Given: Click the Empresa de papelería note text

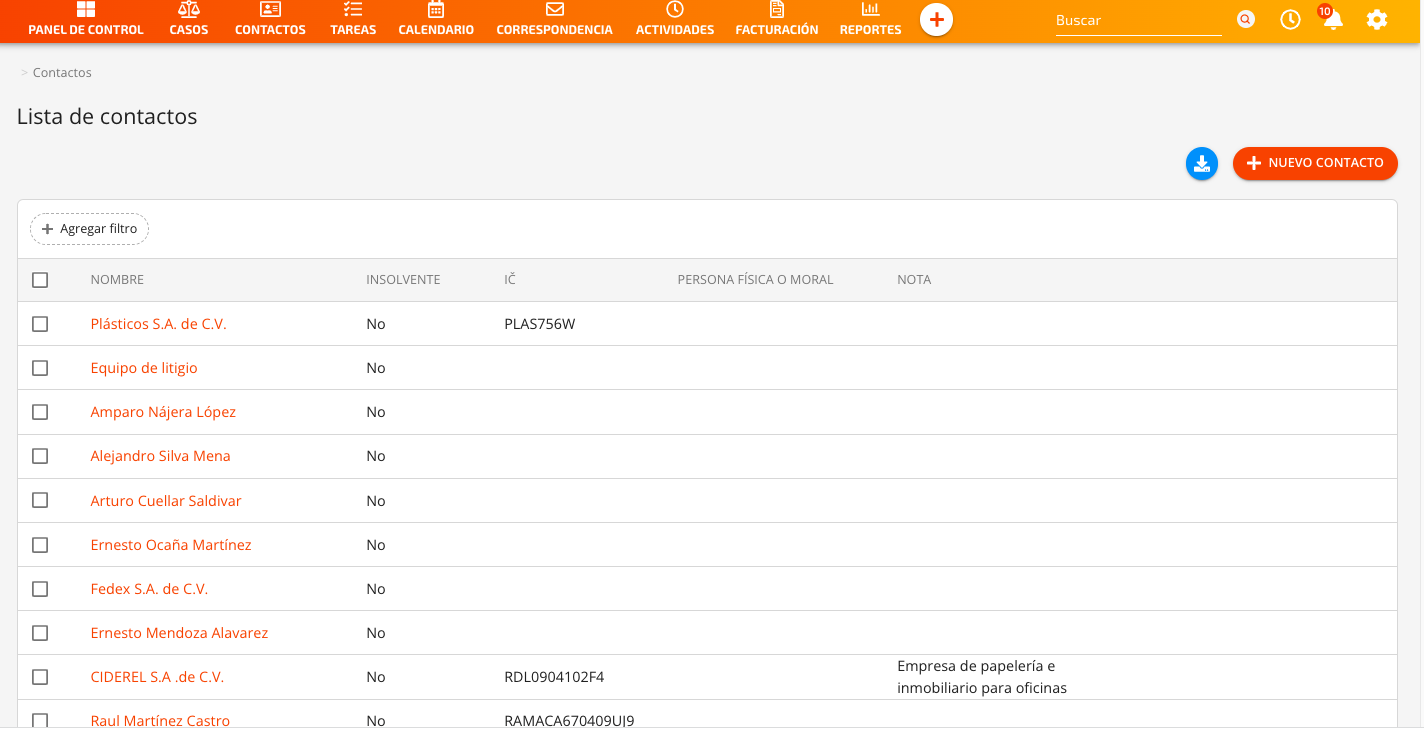Looking at the screenshot, I should 982,677.
